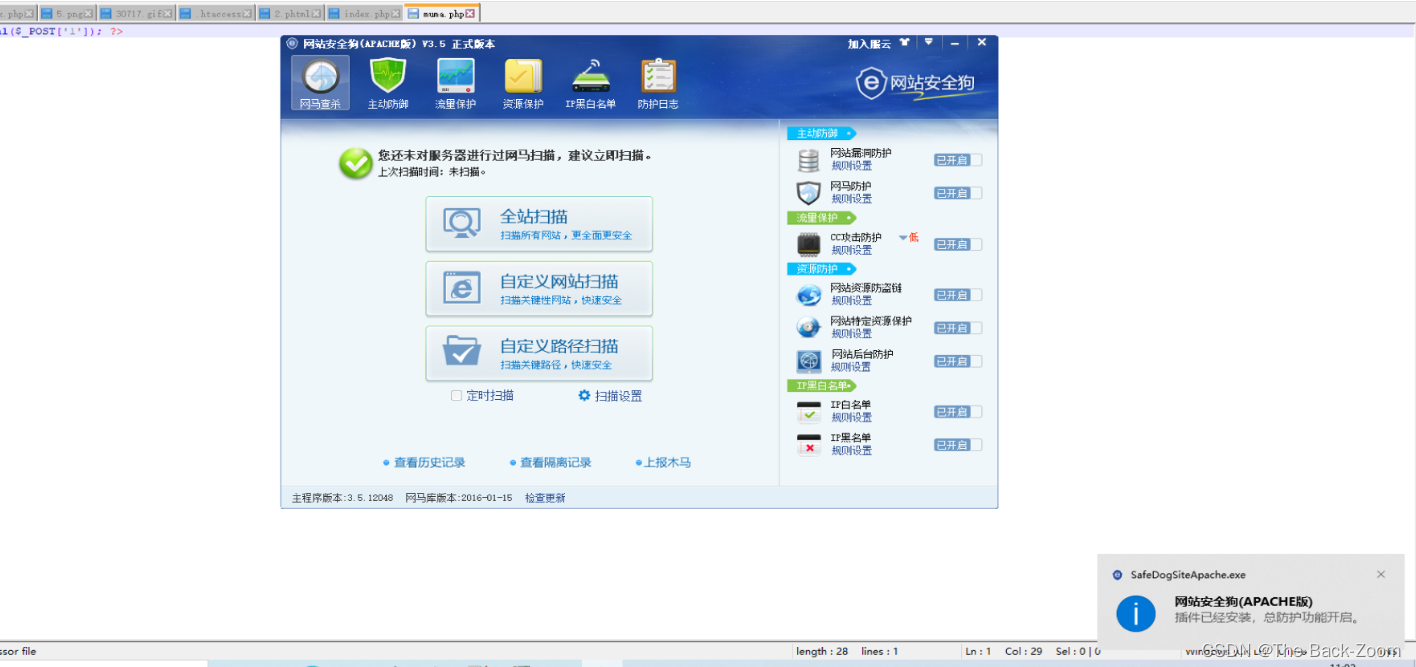Screen dimensions: 1416x667
Task: Expand the IP黑白名单 section header
Action: [821, 385]
